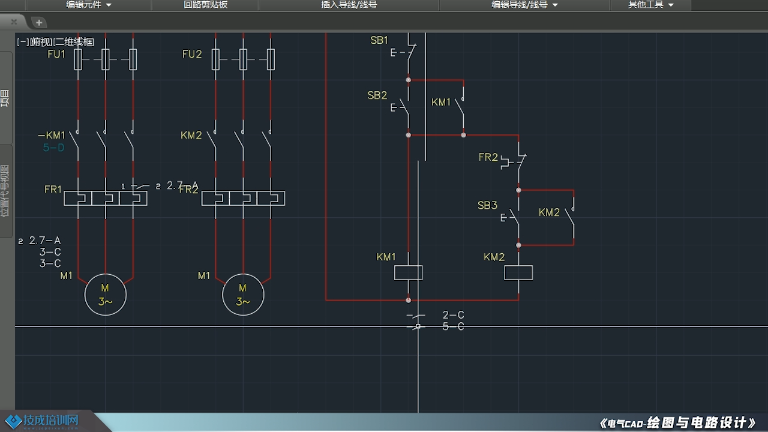Image resolution: width=768 pixels, height=432 pixels.
Task: Open the 俯视 view control menu
Action: (x=41, y=42)
